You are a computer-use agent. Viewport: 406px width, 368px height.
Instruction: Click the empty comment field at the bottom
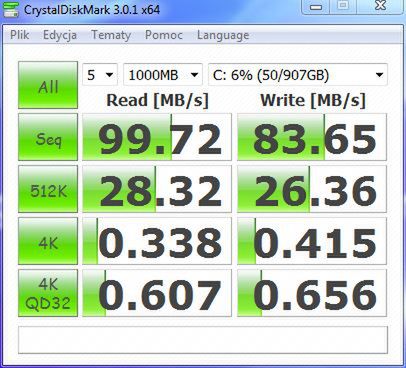pos(203,340)
